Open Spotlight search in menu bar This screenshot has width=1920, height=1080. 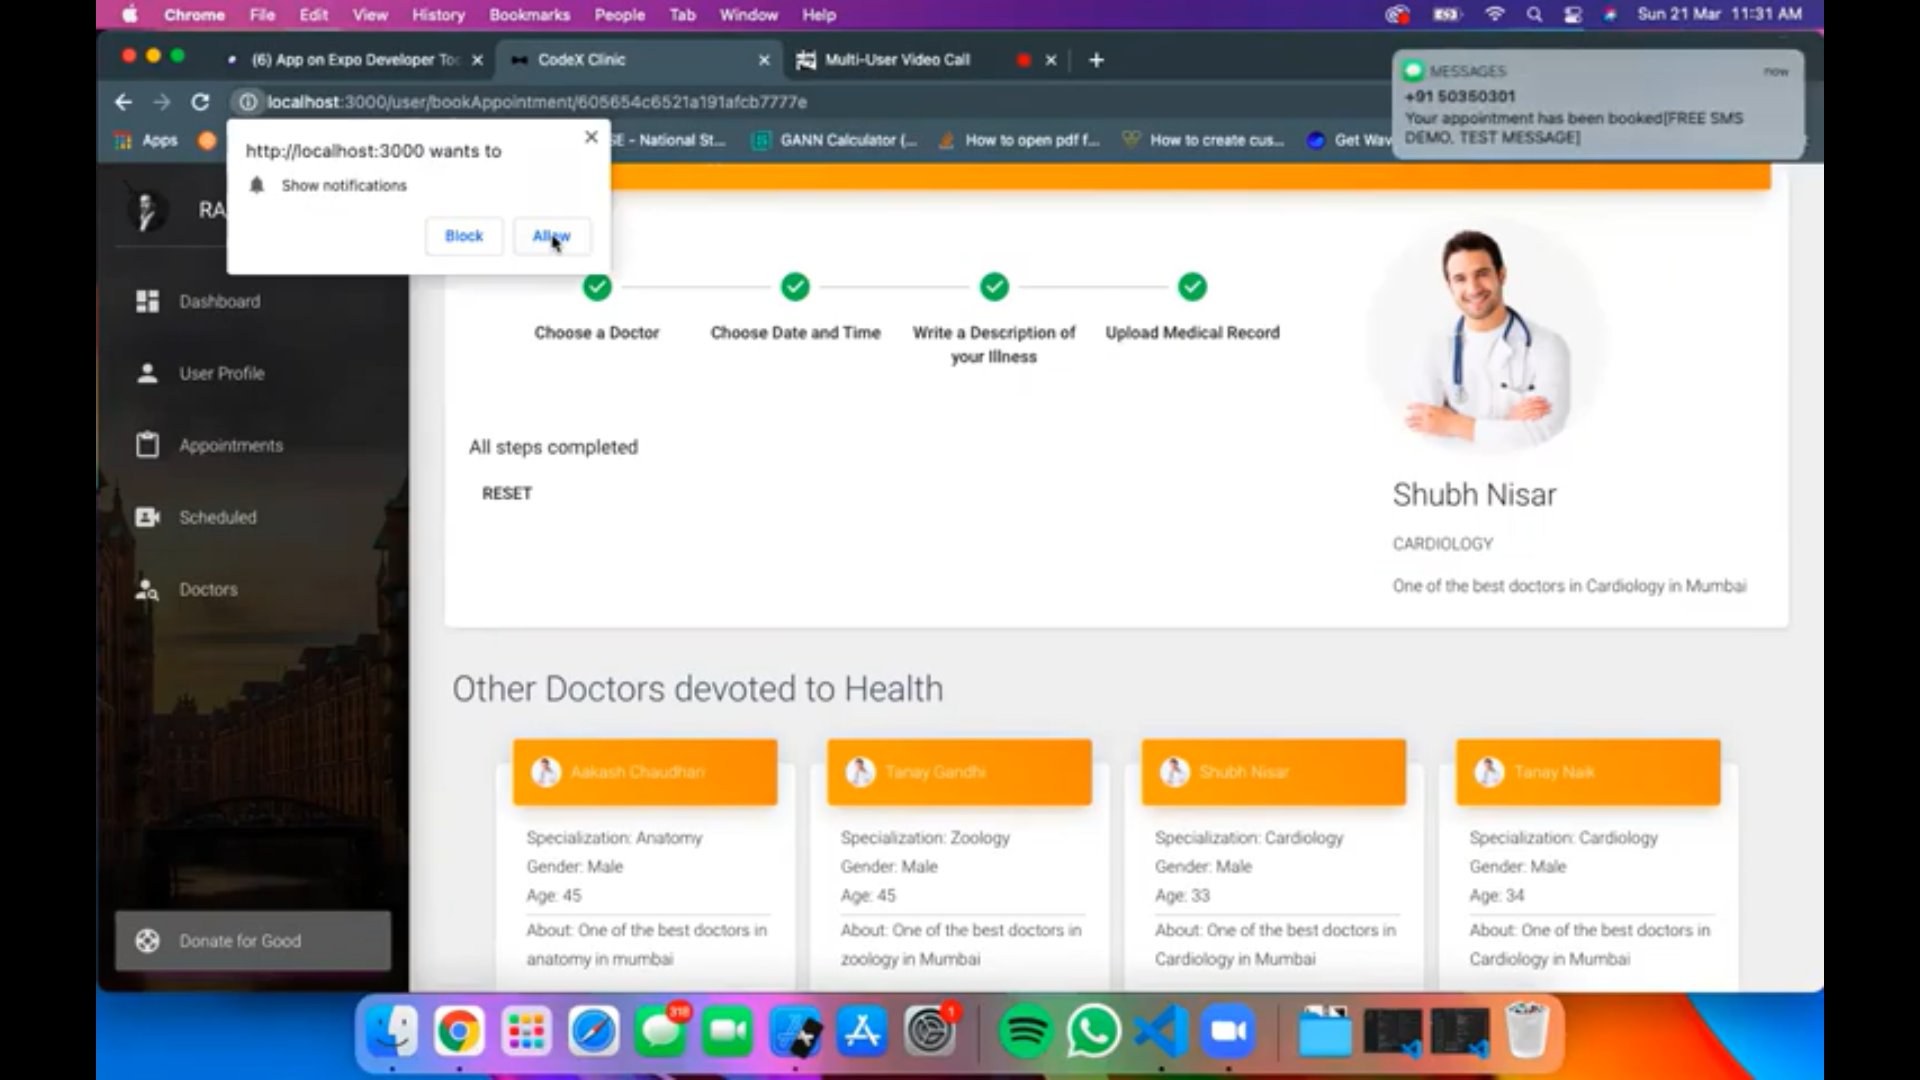pyautogui.click(x=1534, y=15)
